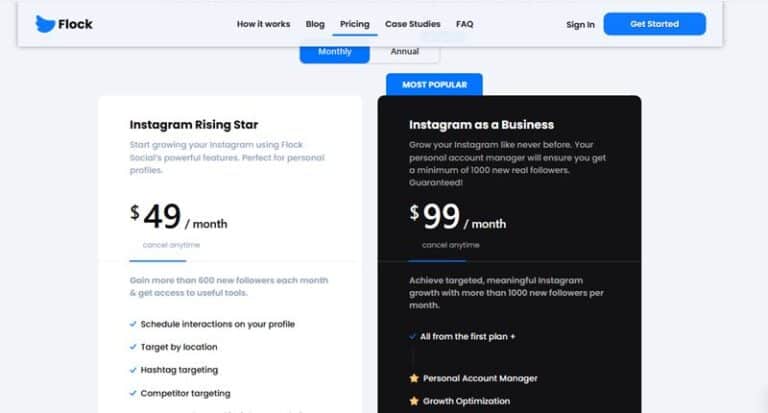
Task: Click checkmark next to Competitor targeting
Action: coord(133,393)
